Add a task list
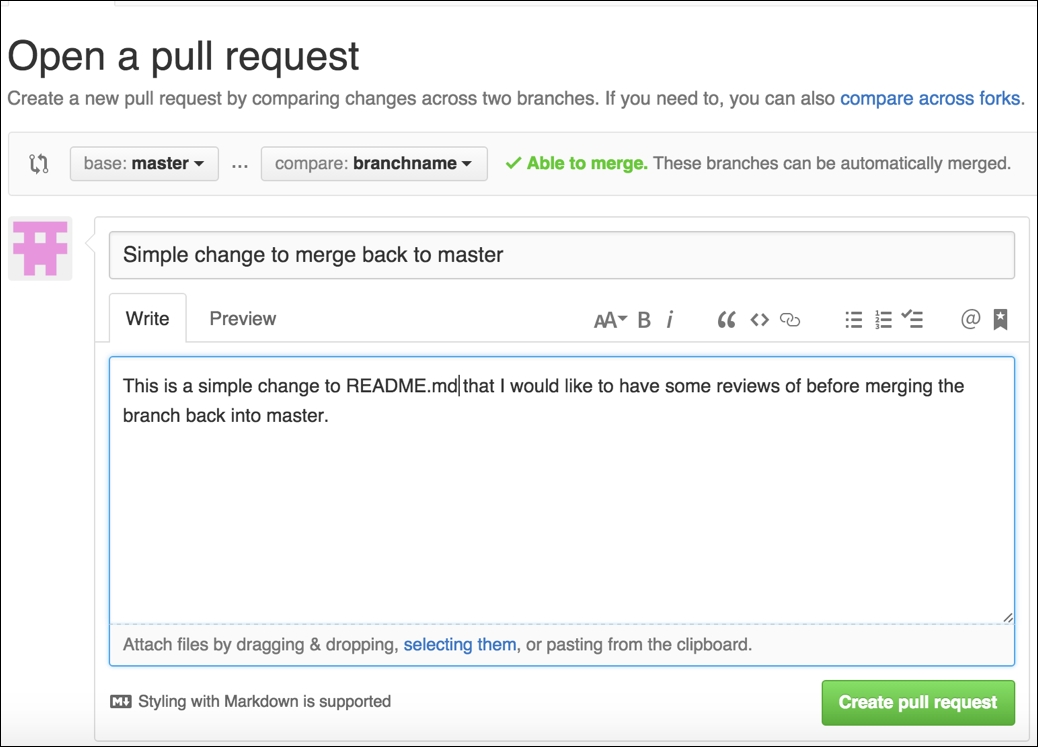This screenshot has height=747, width=1038. pyautogui.click(x=912, y=320)
